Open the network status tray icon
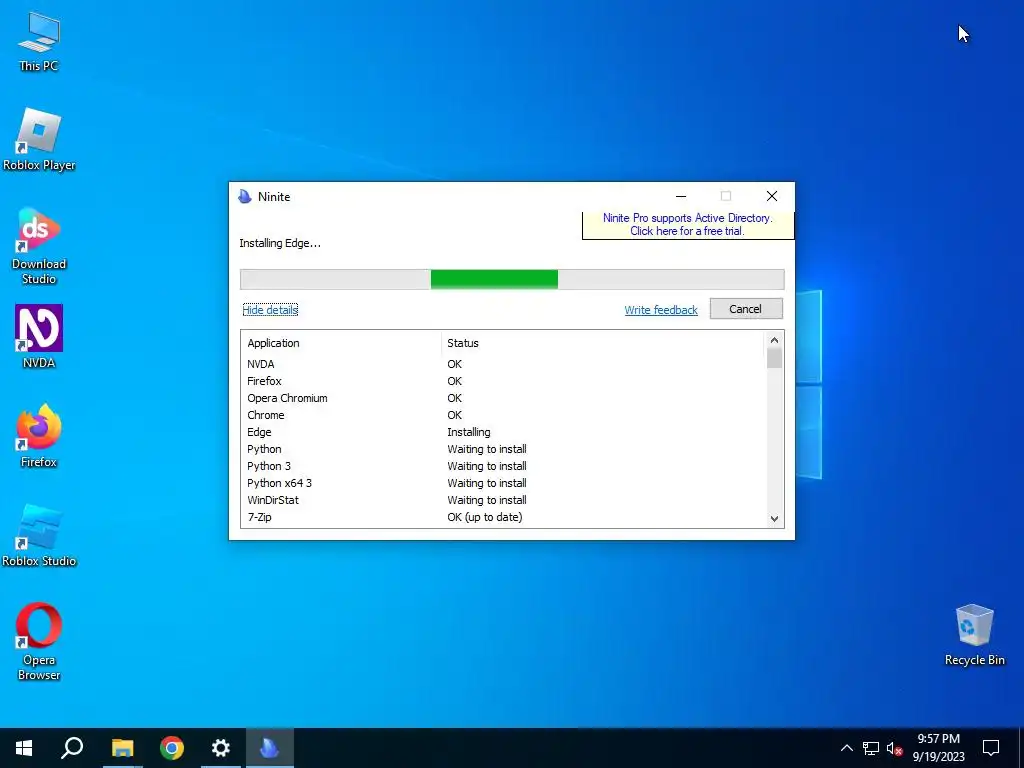This screenshot has width=1024, height=768. click(x=871, y=748)
